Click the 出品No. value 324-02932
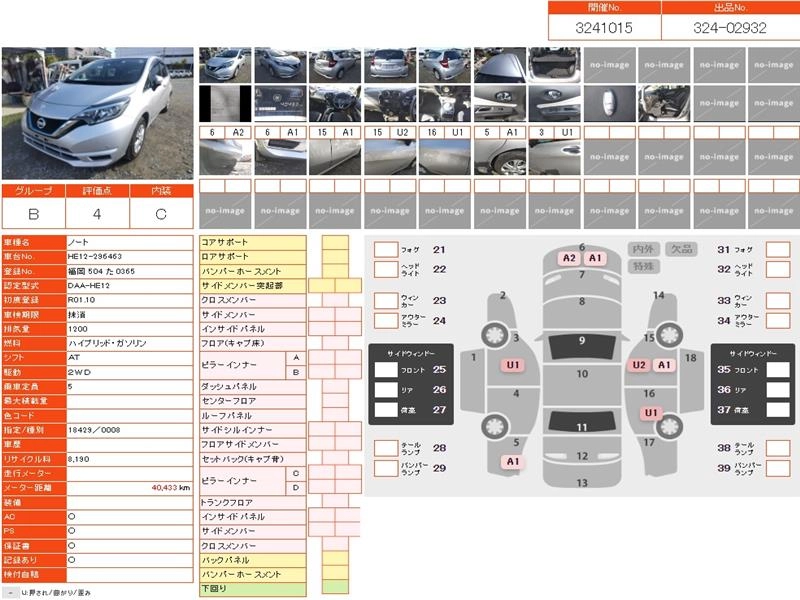Image resolution: width=800 pixels, height=600 pixels. coord(730,28)
